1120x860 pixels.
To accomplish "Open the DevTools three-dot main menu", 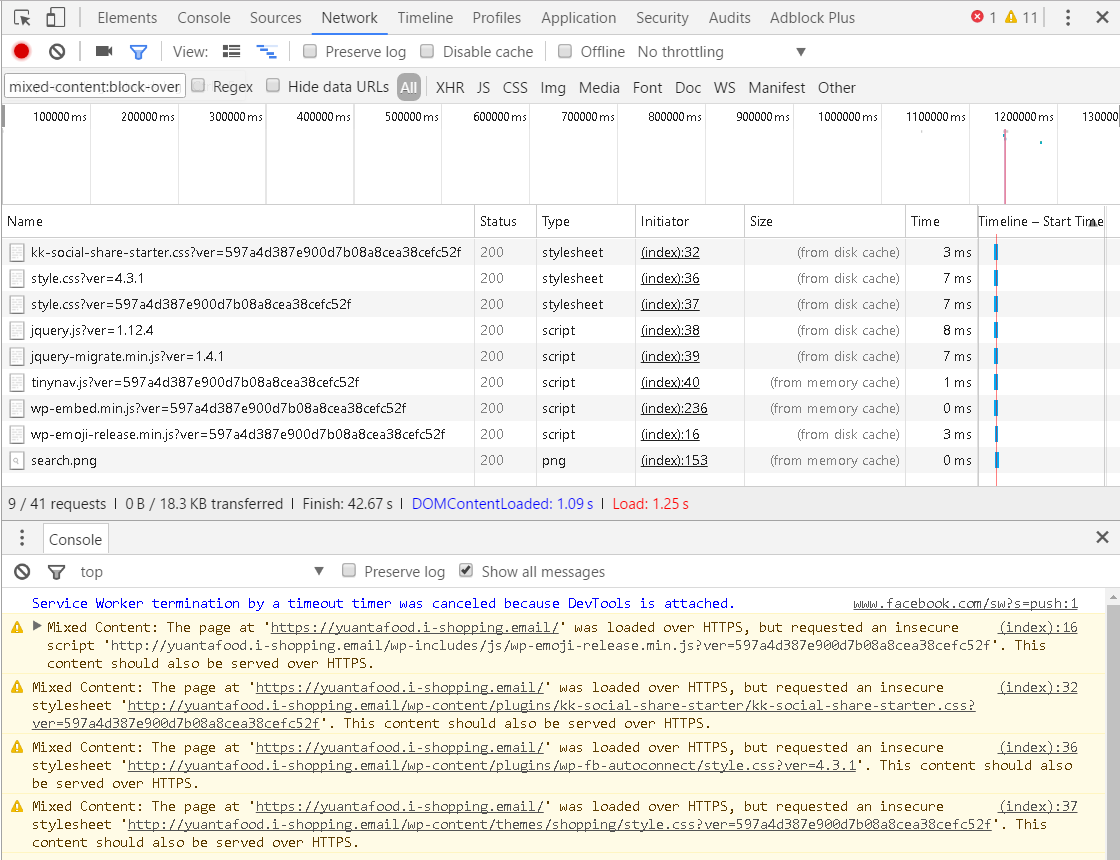I will [1068, 17].
